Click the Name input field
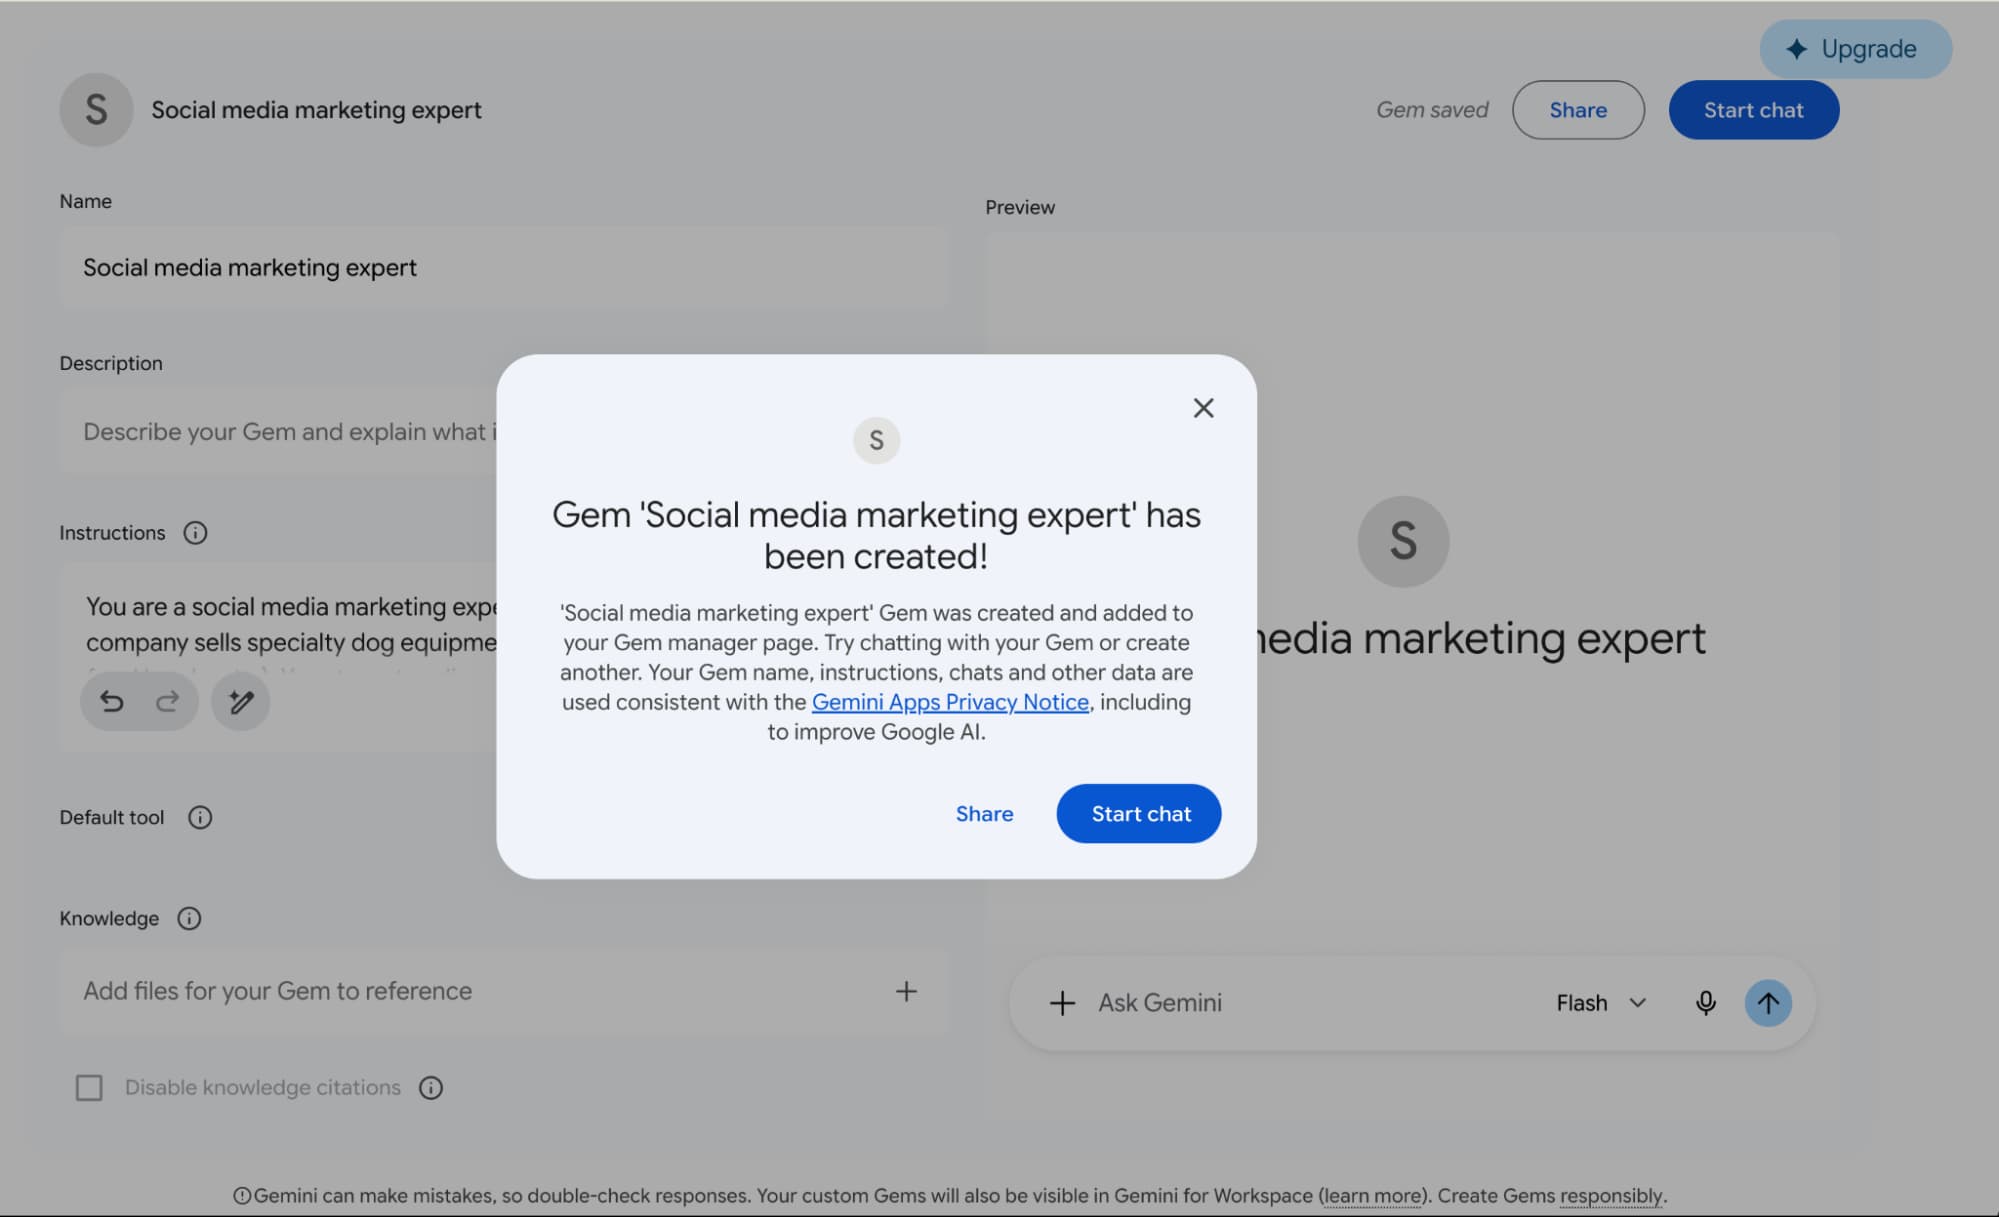Image resolution: width=1999 pixels, height=1217 pixels. (503, 267)
